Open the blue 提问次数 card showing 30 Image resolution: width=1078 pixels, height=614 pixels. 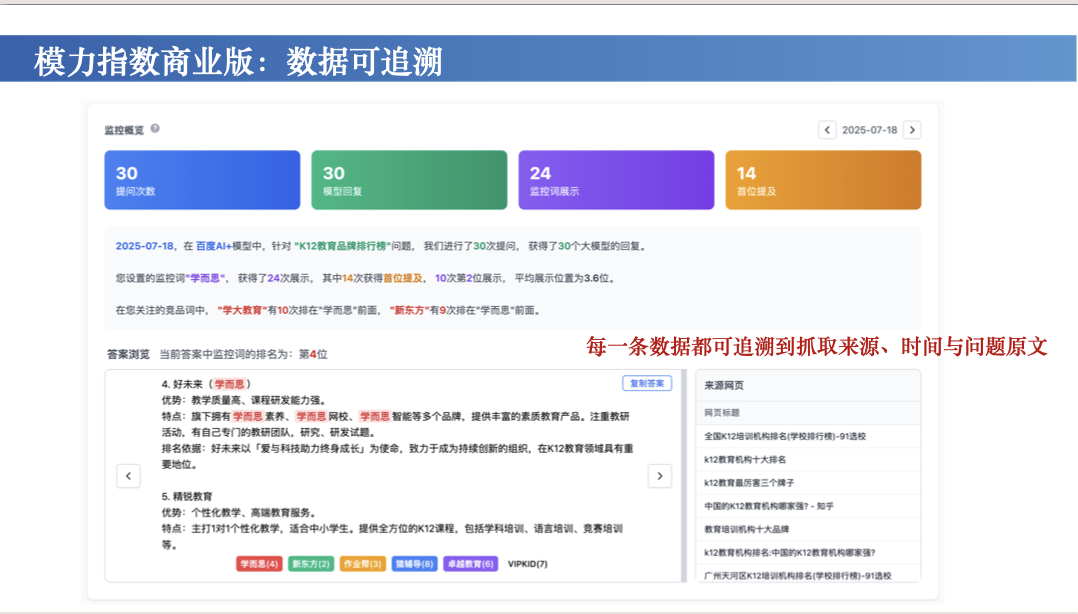(202, 180)
